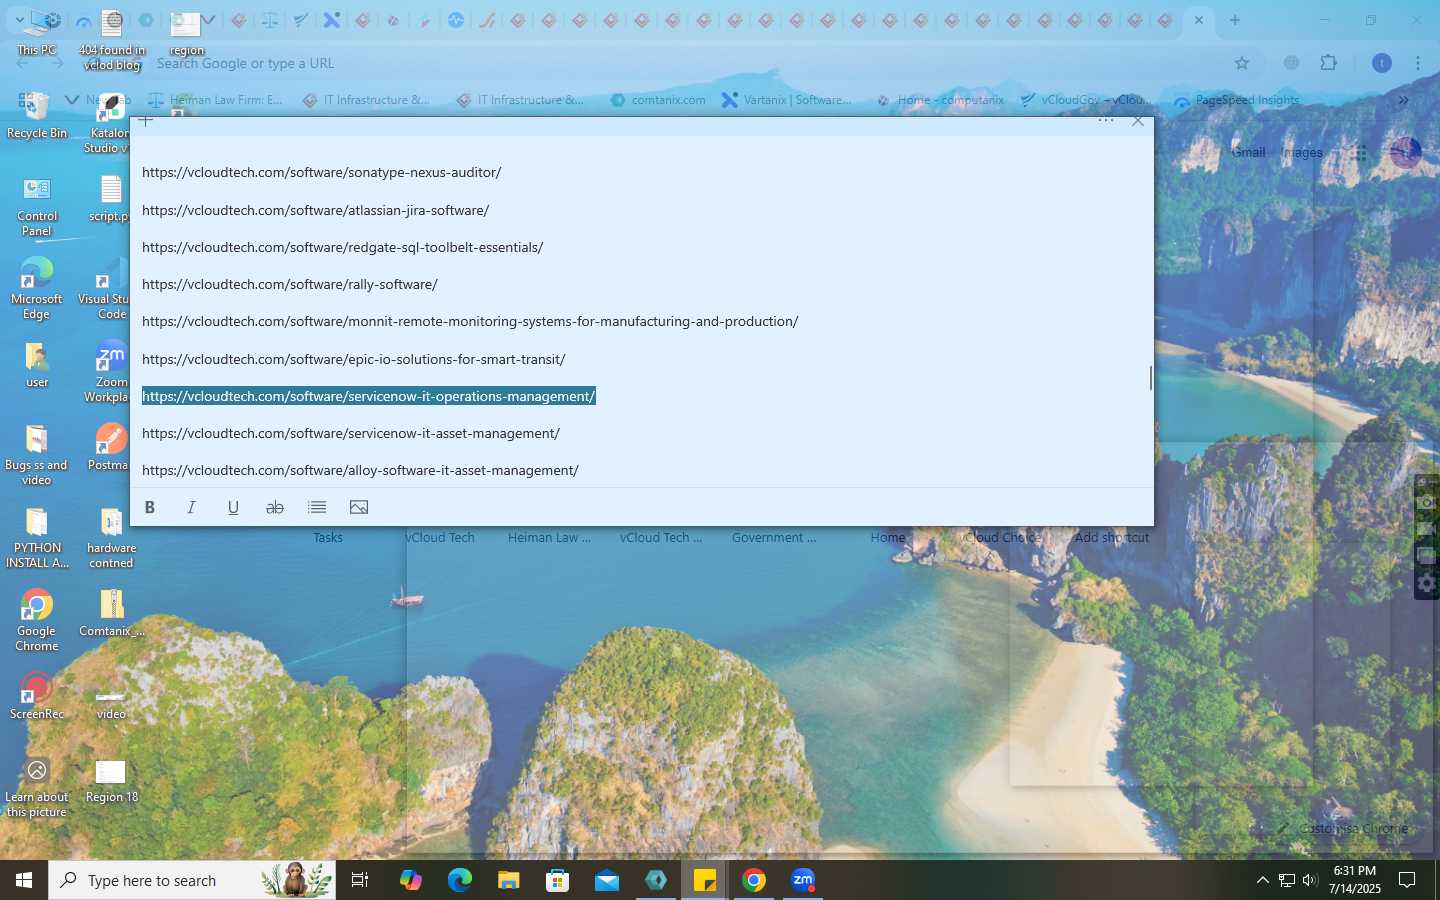1440x900 pixels.
Task: Open the Vartanix | Software bookmark
Action: click(x=787, y=100)
